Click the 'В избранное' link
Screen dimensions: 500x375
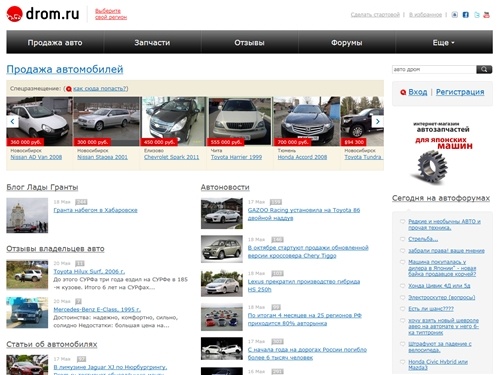425,15
